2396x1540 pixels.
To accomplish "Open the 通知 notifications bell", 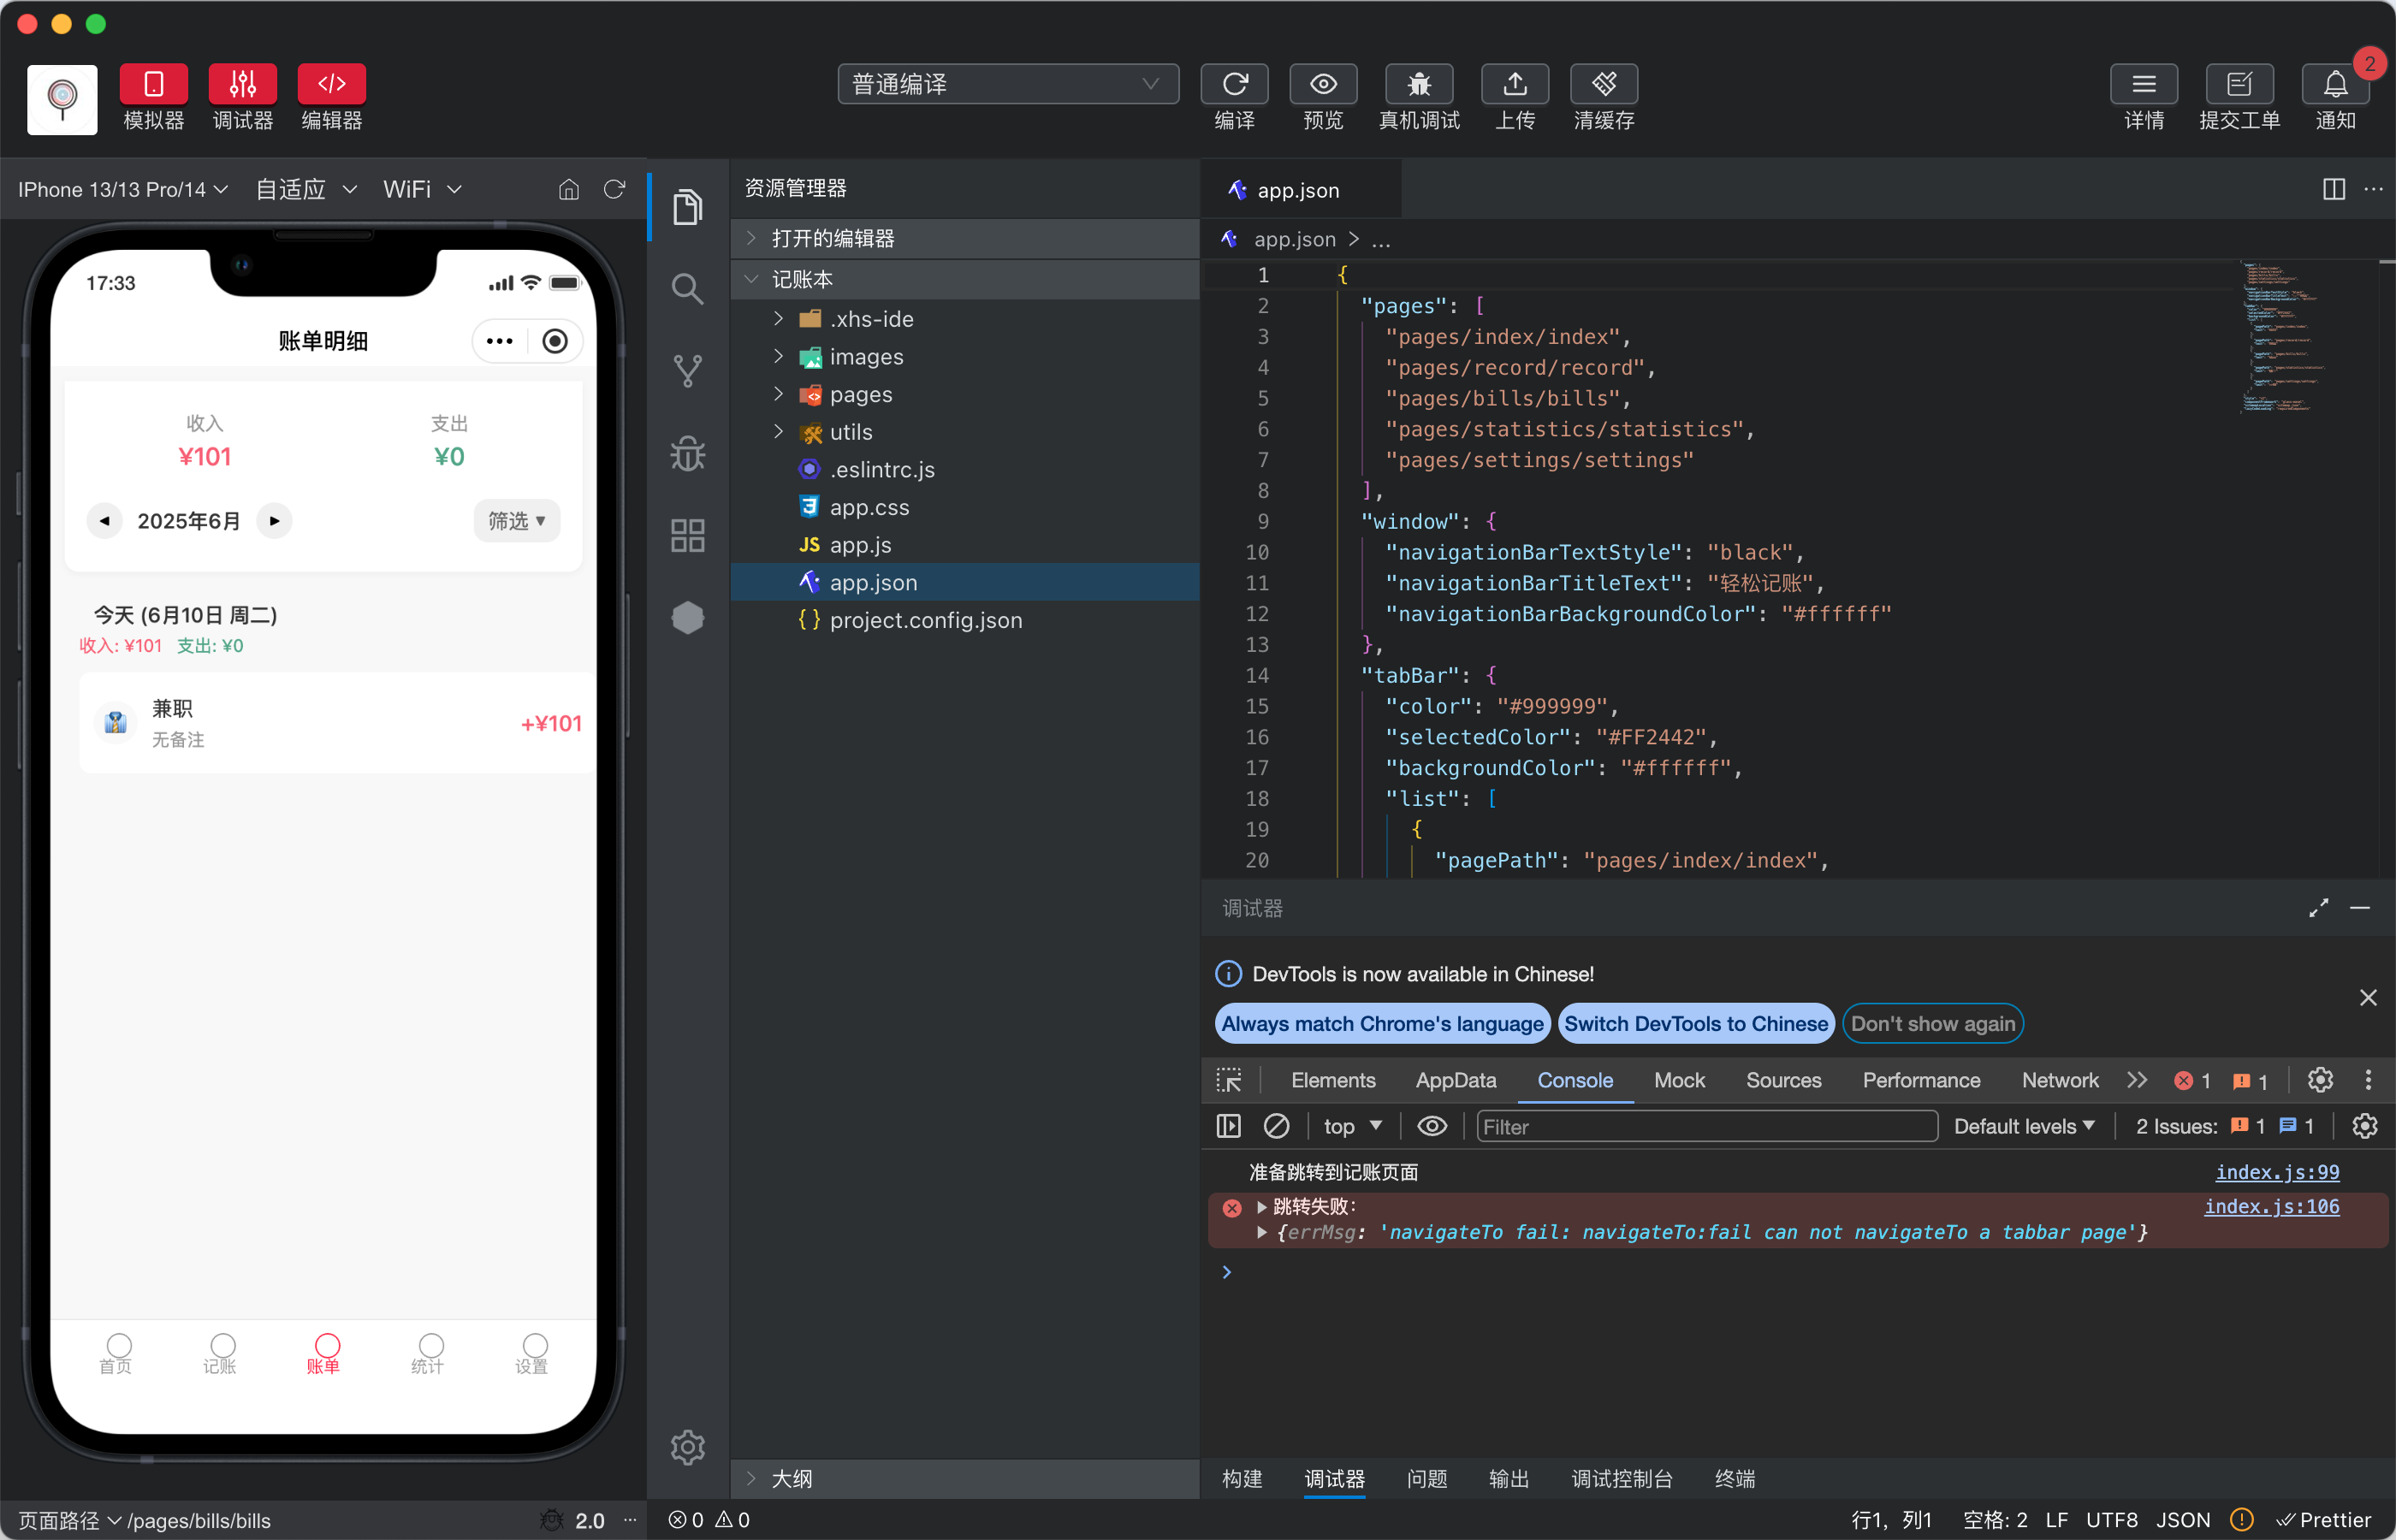I will click(2335, 84).
